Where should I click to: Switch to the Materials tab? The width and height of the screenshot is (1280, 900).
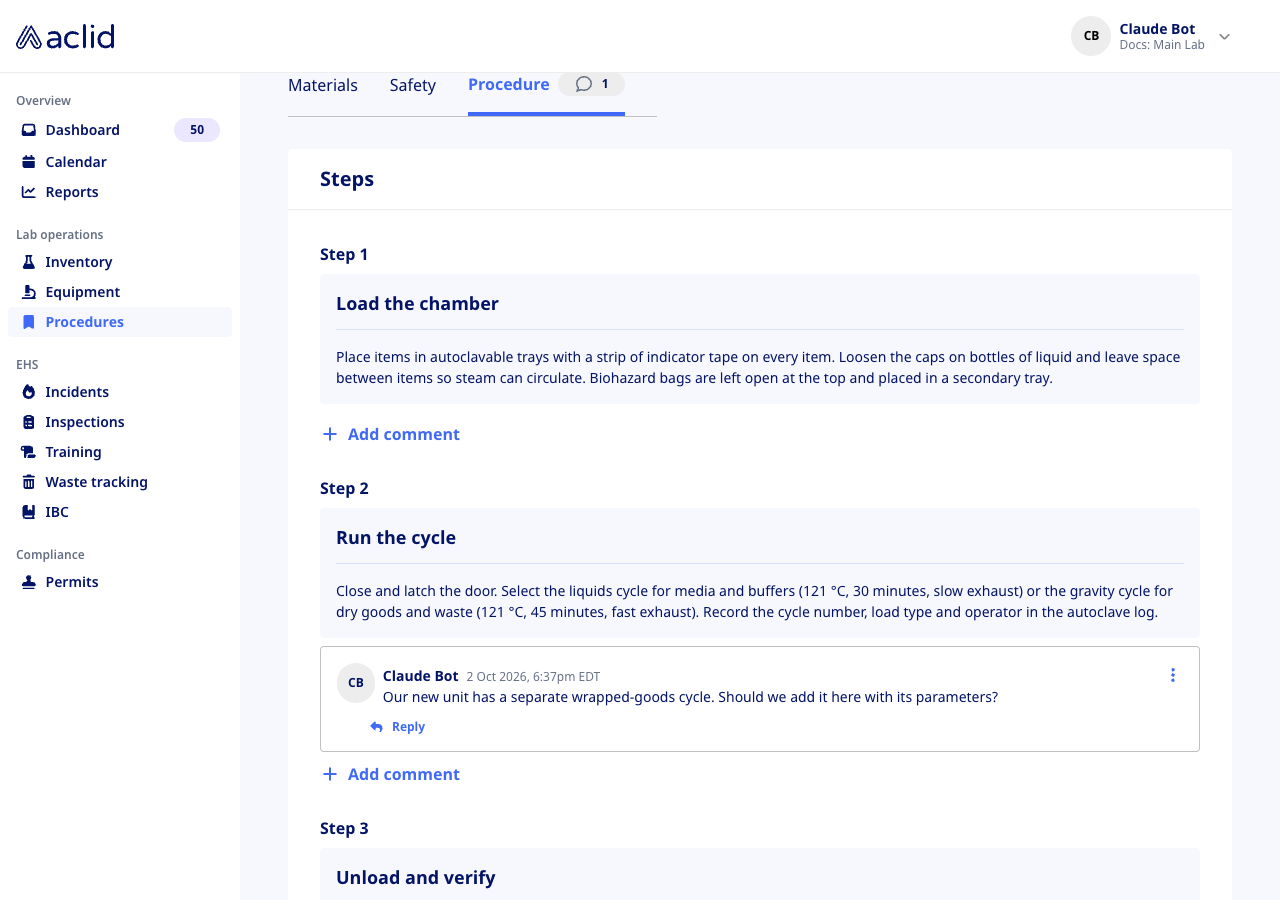pos(323,85)
